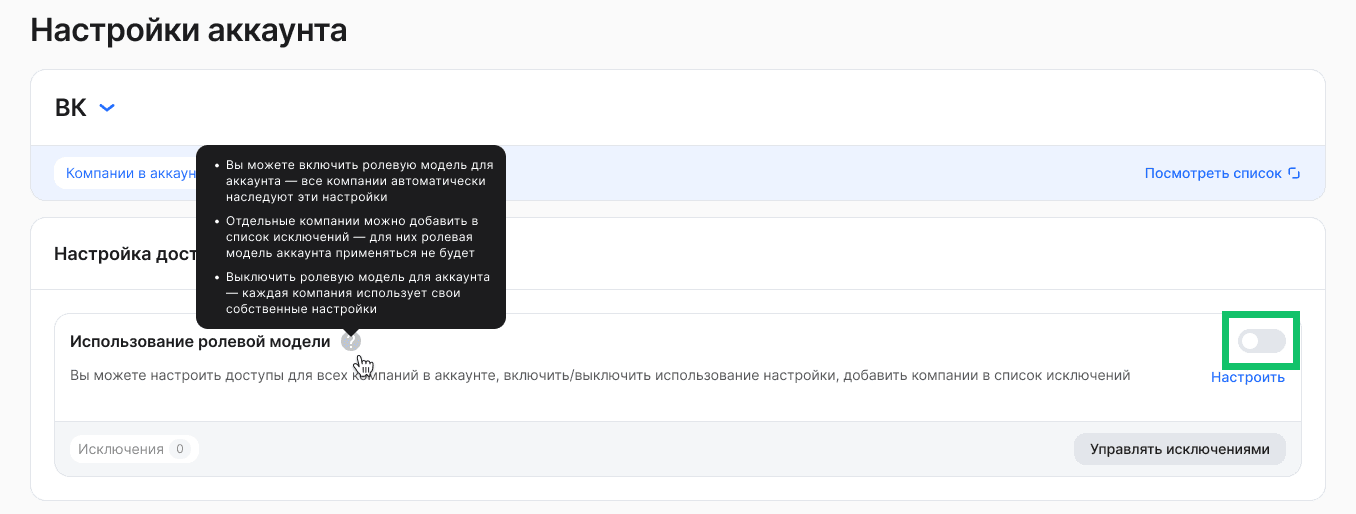The height and width of the screenshot is (514, 1356).
Task: Click the exclusions counter badge showing 0
Action: tap(180, 449)
